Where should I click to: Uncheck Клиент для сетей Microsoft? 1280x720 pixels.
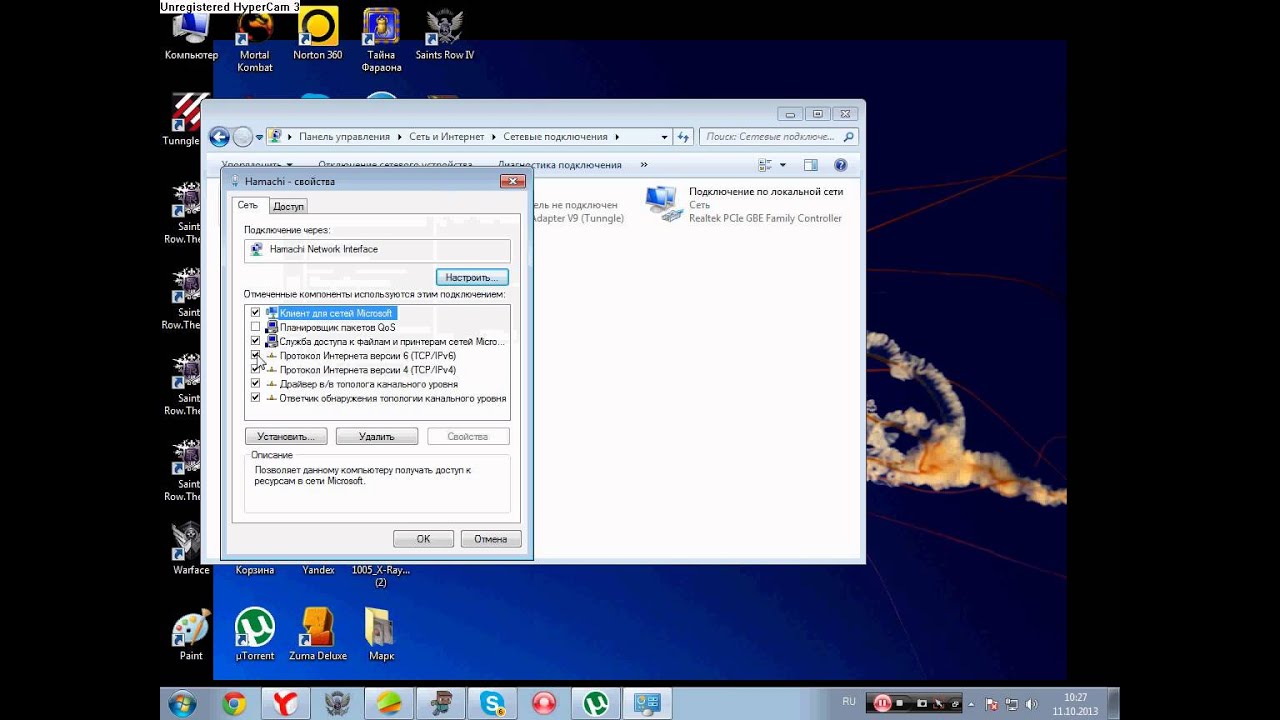255,313
